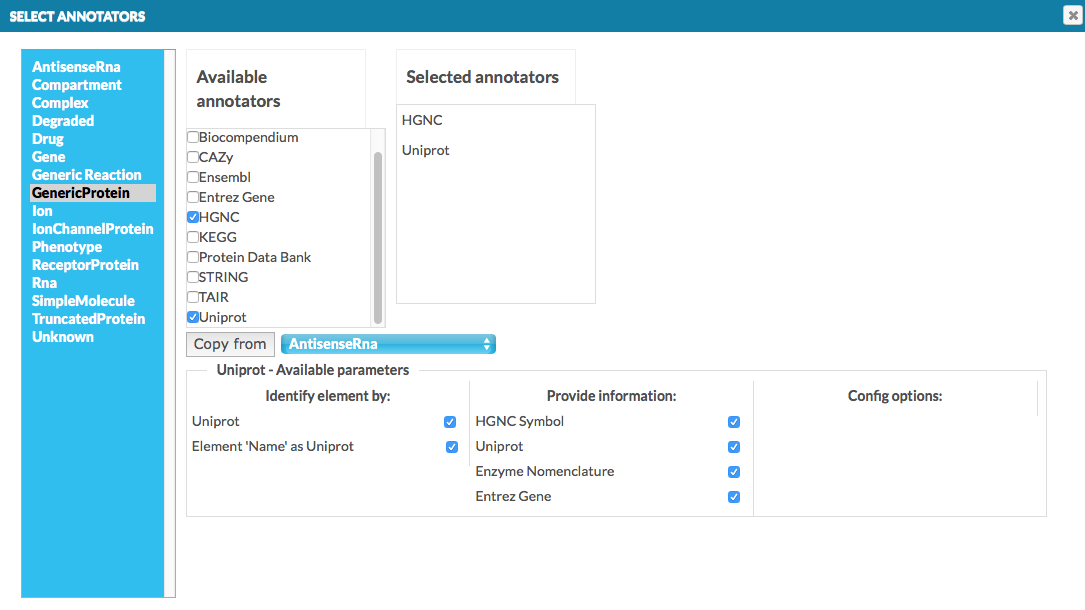This screenshot has height=610, width=1085.
Task: Uncheck Element 'Name' as Uniprot option
Action: click(x=451, y=446)
